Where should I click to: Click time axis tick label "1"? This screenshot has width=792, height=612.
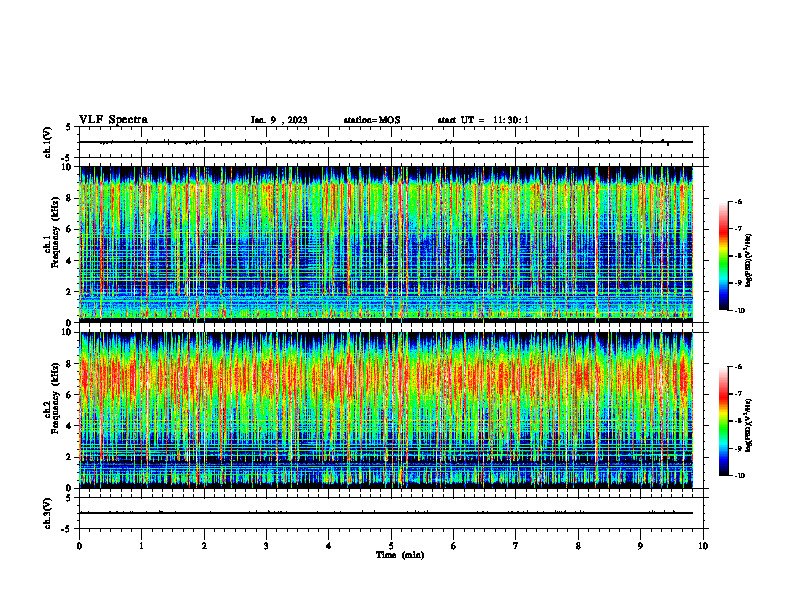pyautogui.click(x=141, y=546)
